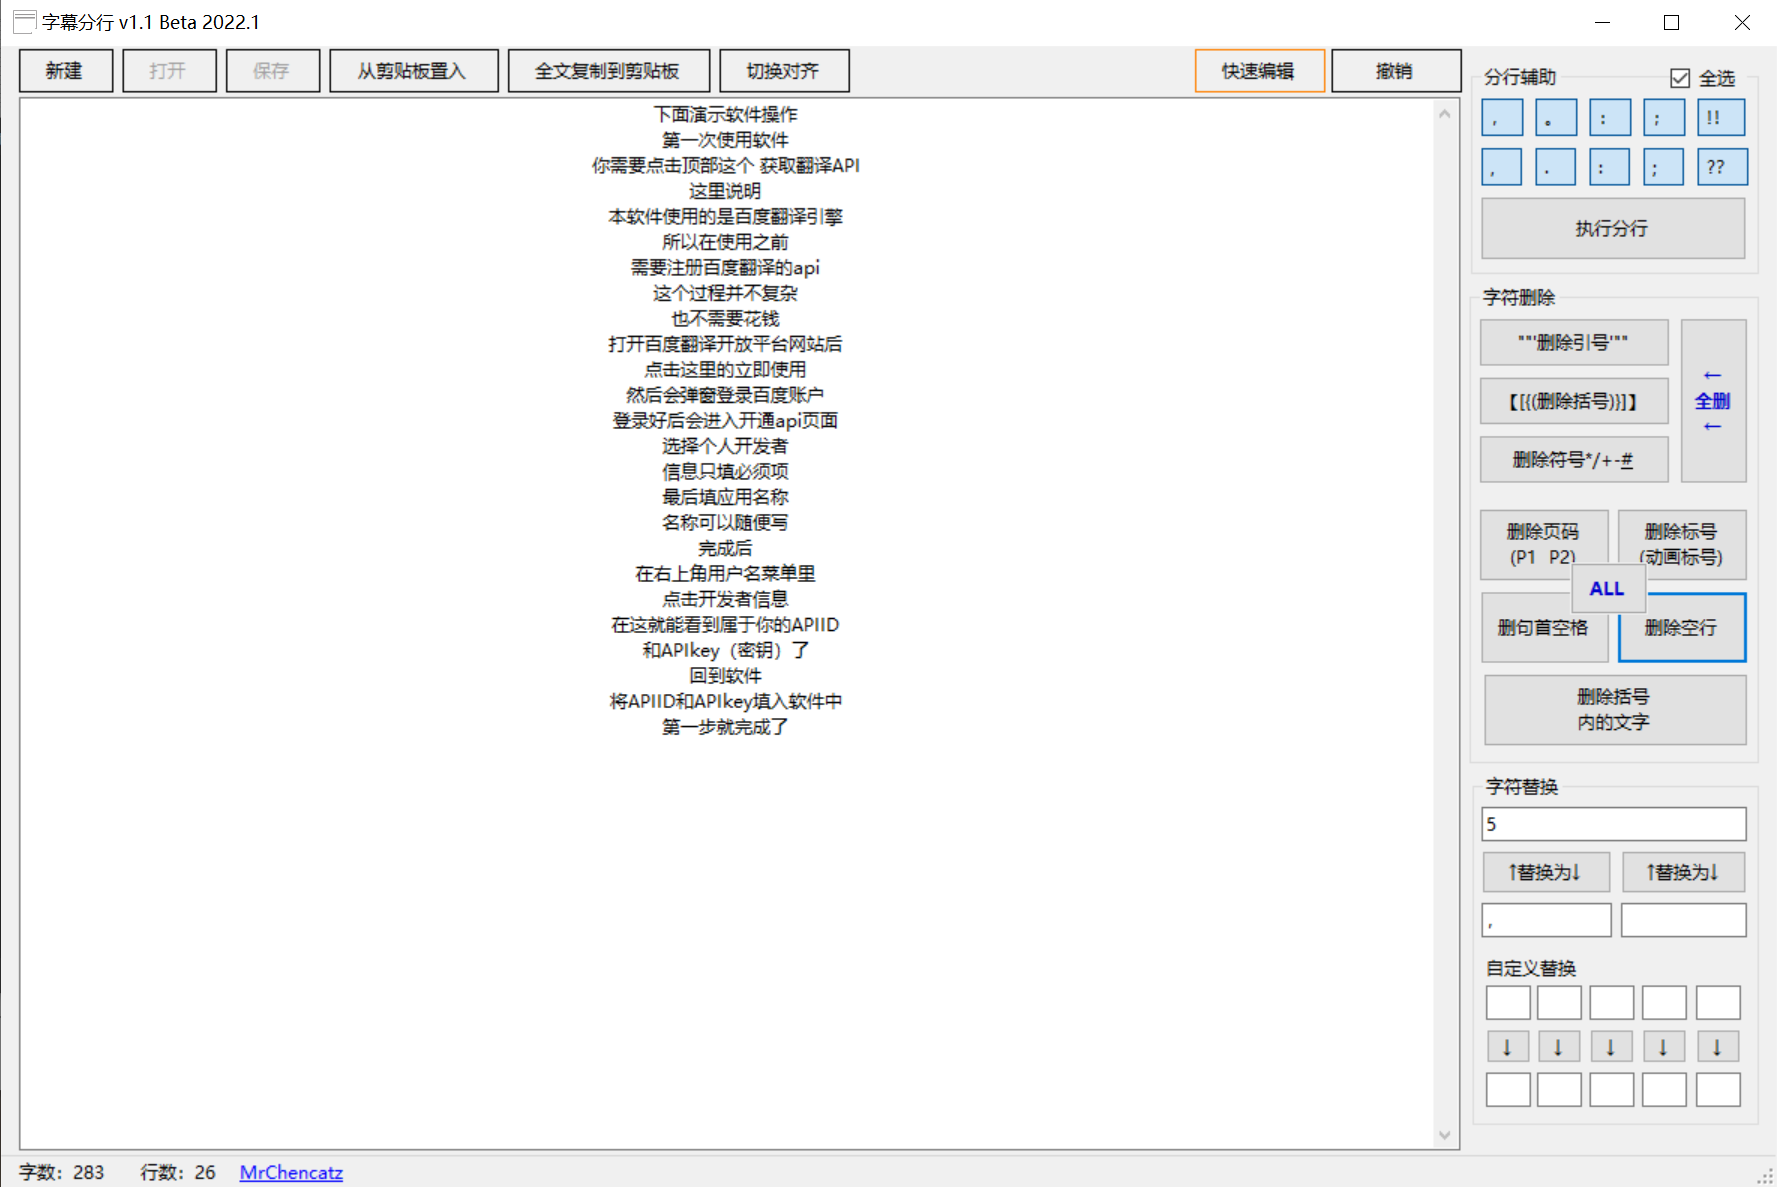Image resolution: width=1777 pixels, height=1187 pixels.
Task: Click the line 你需要点击顶部这个 获取翻译API
Action: 726,165
